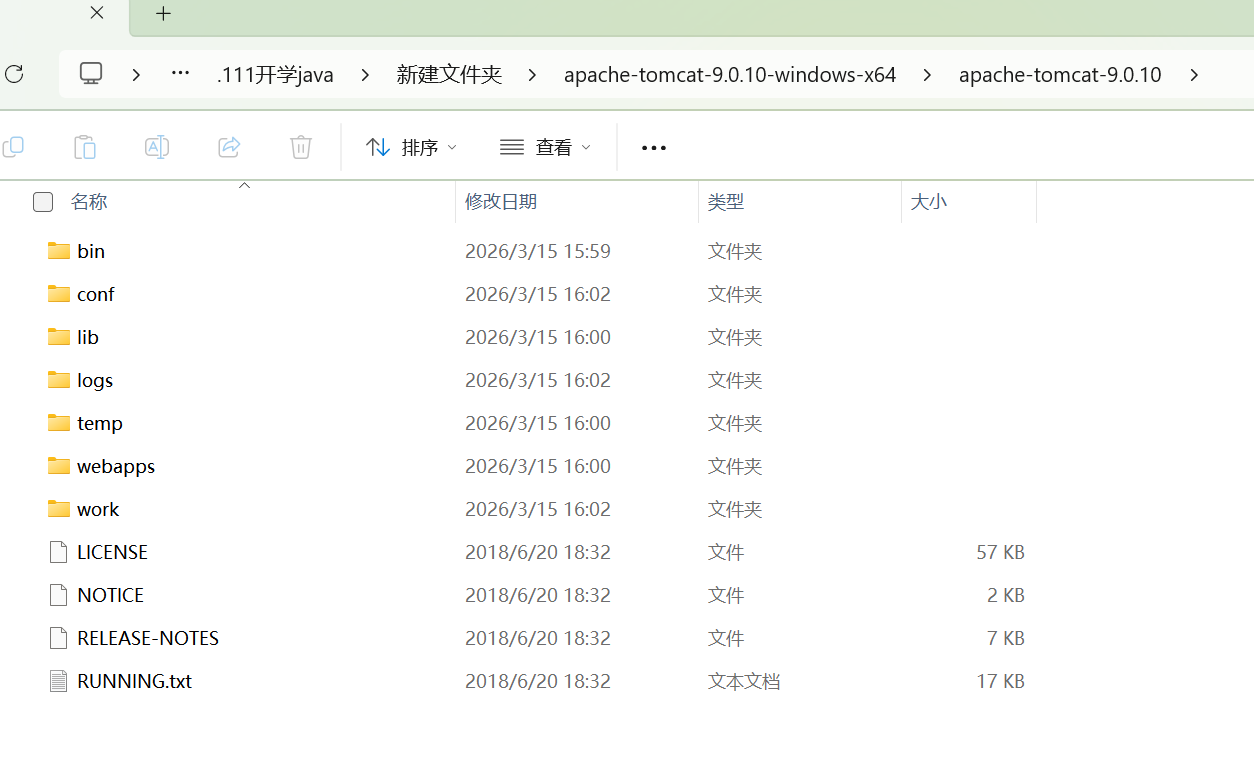Viewport: 1254px width, 776px height.
Task: Click the 7 KB size of RELEASE-NOTES
Action: tap(1005, 638)
